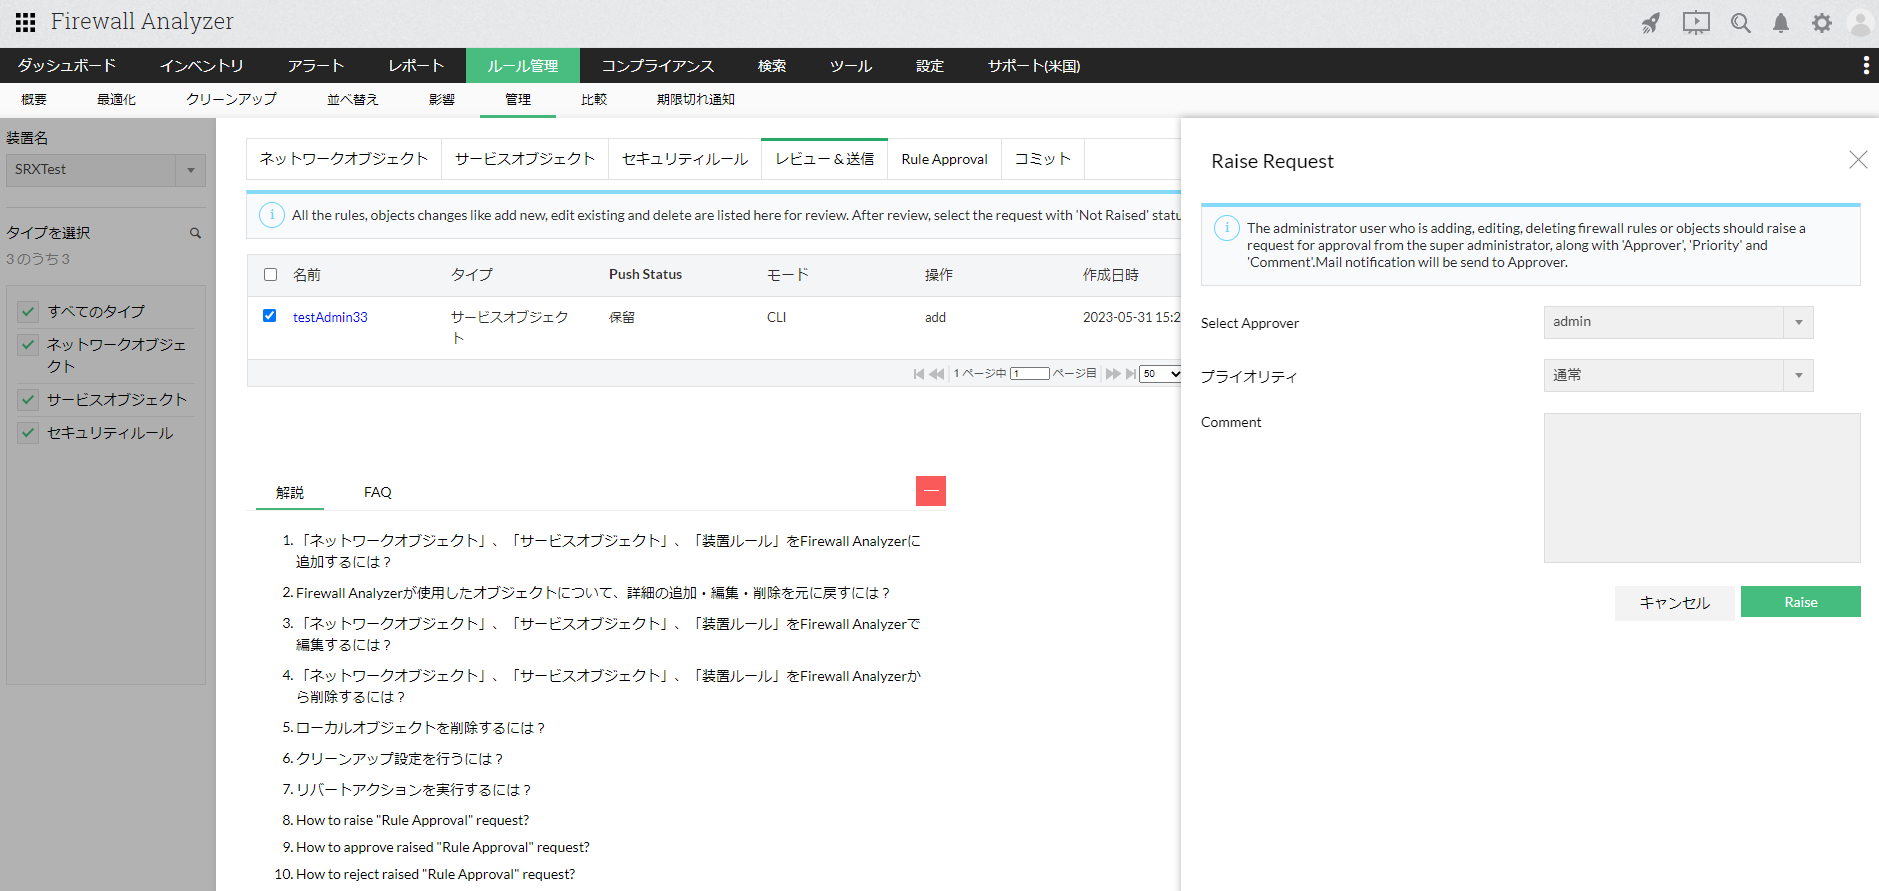Viewport: 1879px width, 891px height.
Task: Click the rocket quick-start icon
Action: 1650,23
